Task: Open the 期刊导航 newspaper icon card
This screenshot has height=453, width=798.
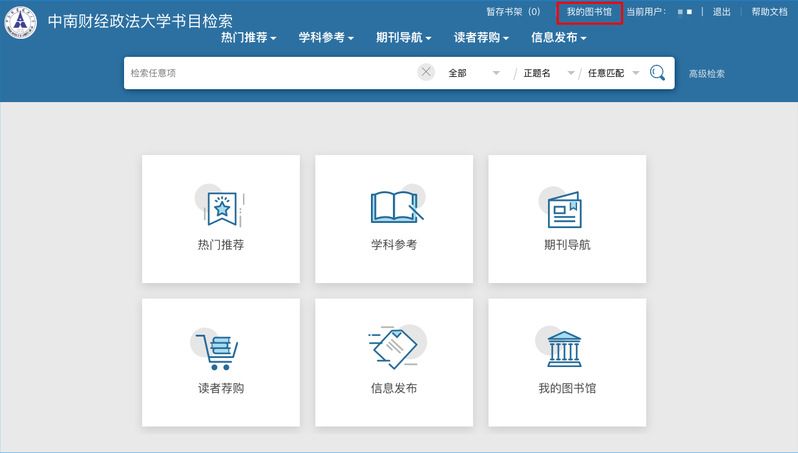Action: click(x=567, y=219)
